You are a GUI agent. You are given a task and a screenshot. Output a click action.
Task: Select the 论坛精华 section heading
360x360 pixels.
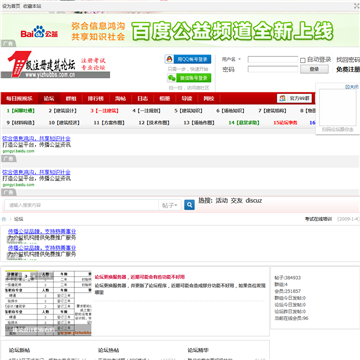[x=198, y=350]
